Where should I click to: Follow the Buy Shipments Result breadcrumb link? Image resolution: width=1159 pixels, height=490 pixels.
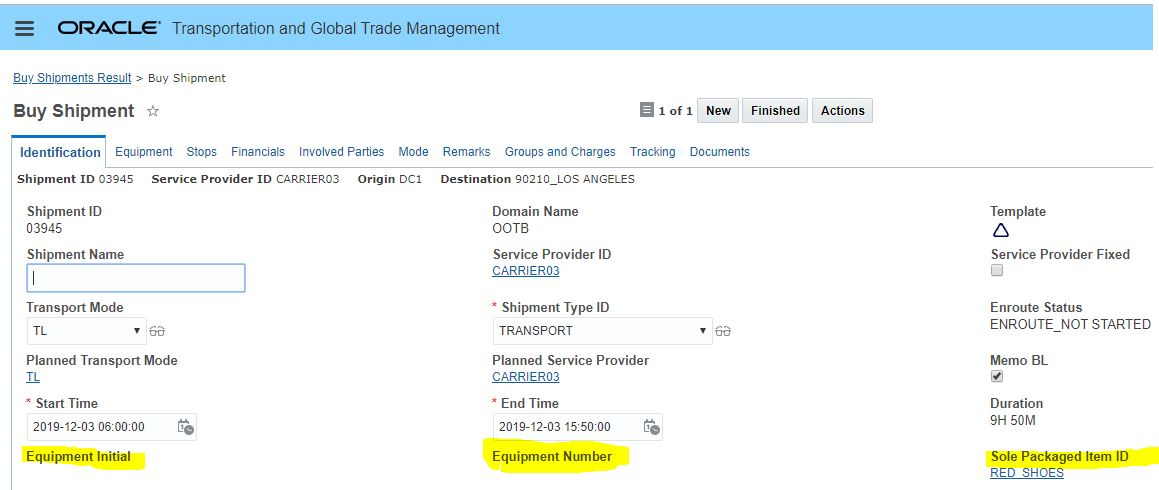[x=72, y=78]
